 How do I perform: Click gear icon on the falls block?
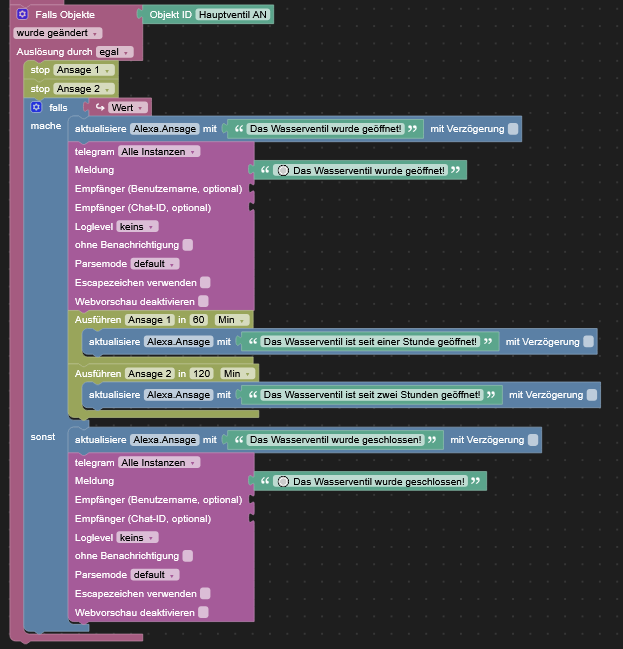click(x=36, y=107)
